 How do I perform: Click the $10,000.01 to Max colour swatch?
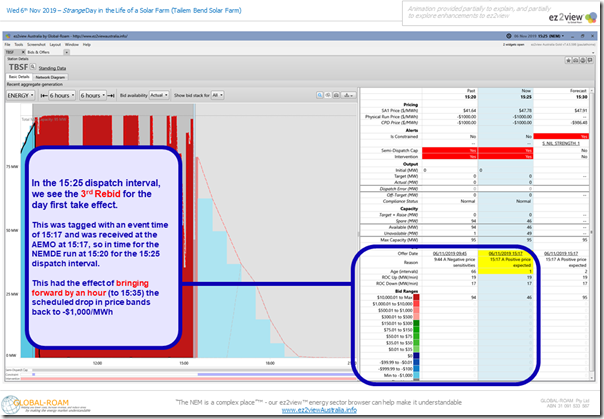tap(416, 297)
